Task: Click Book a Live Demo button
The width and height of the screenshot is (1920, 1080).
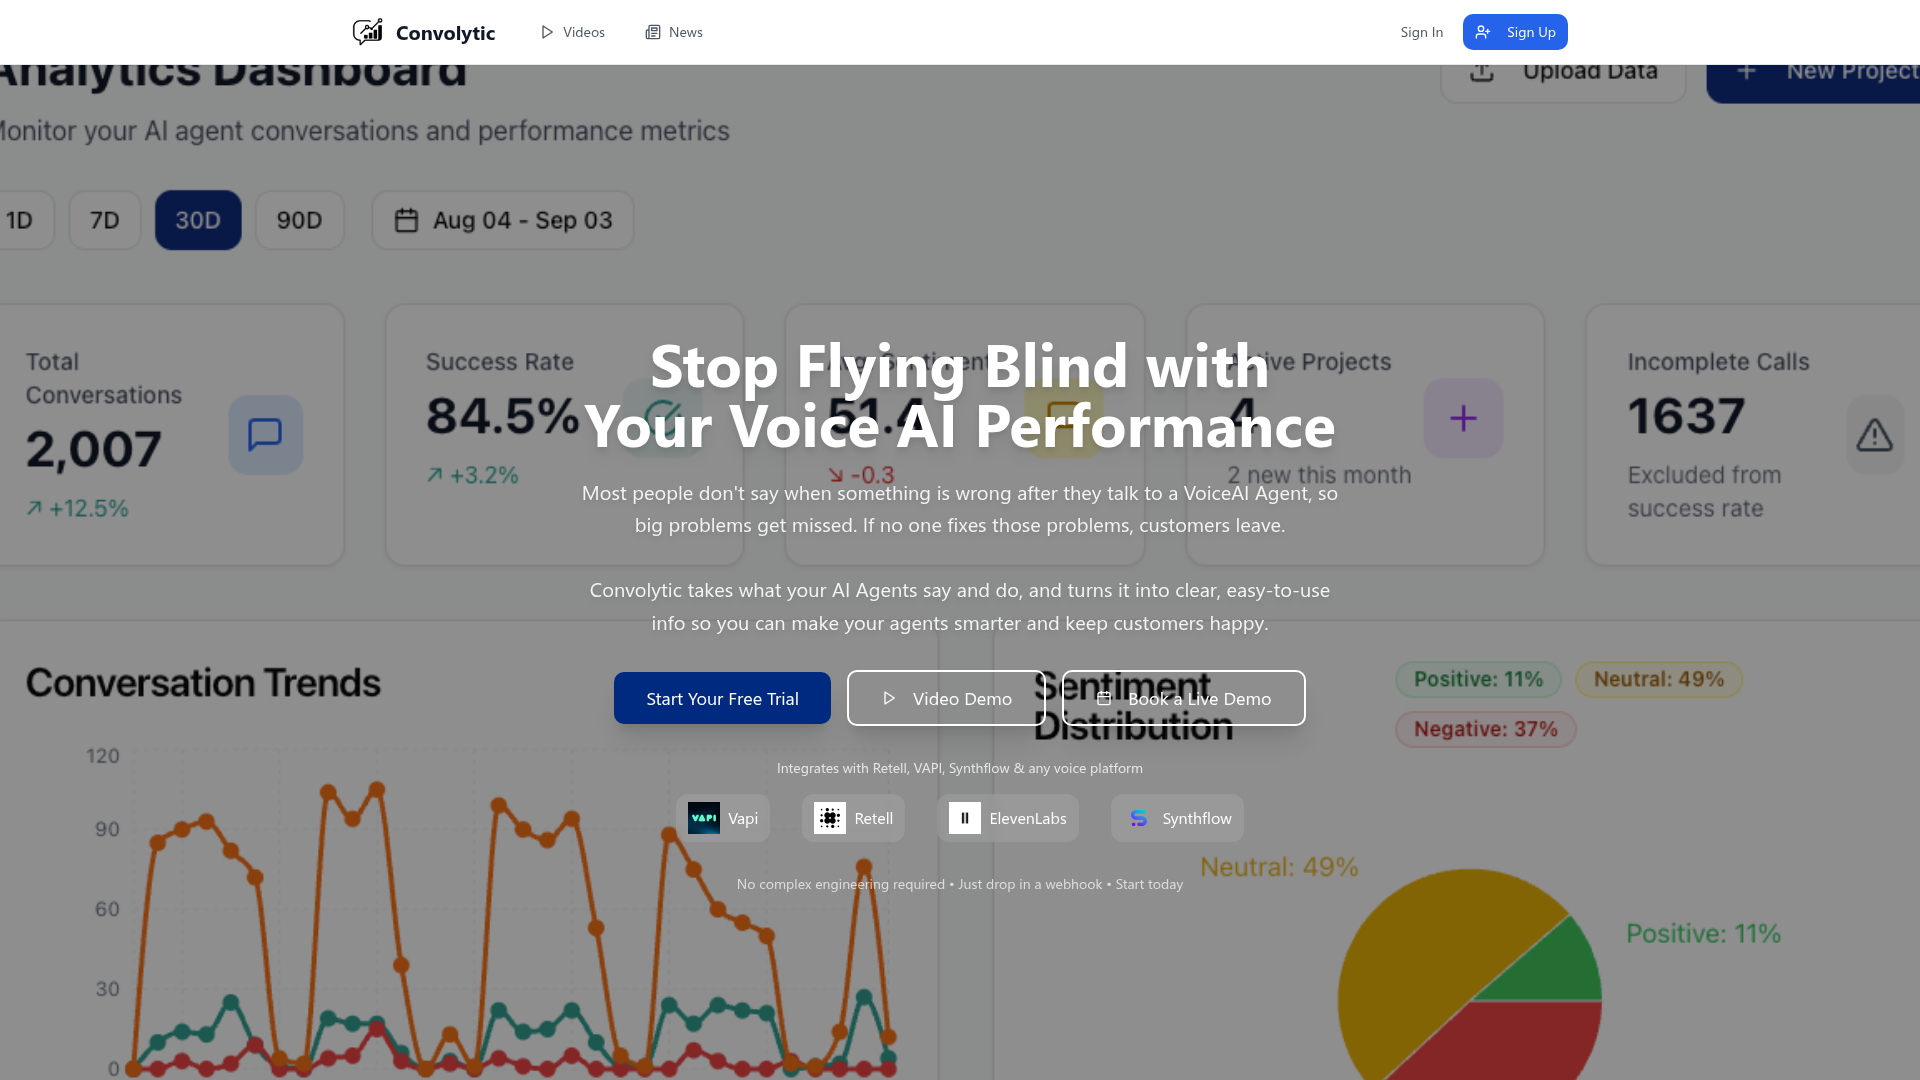Action: pos(1183,698)
